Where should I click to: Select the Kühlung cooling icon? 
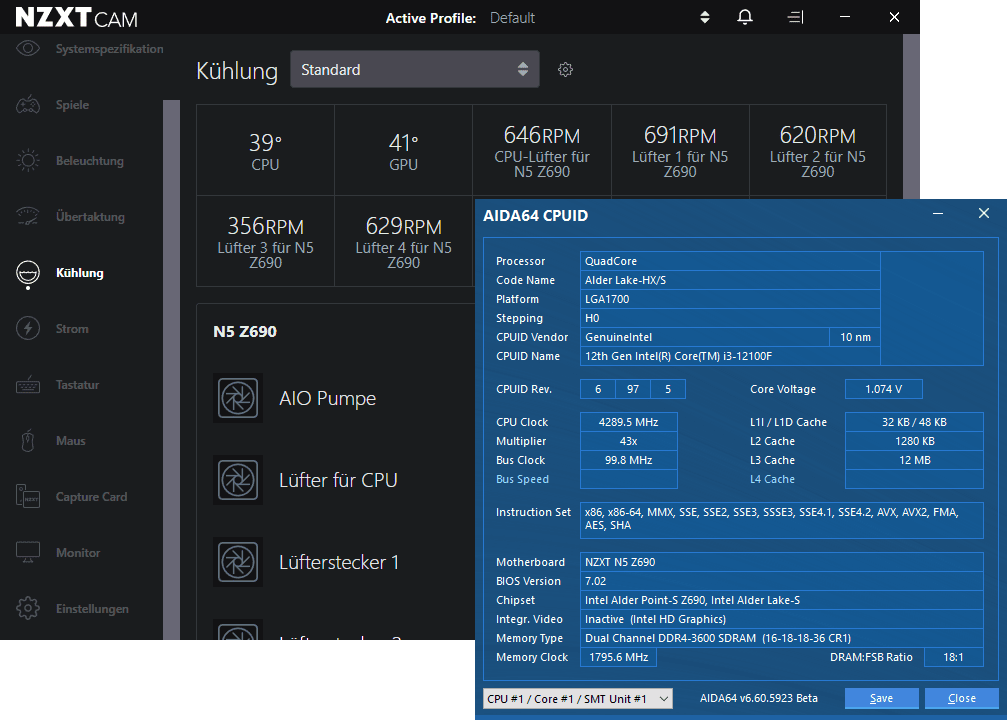tap(28, 273)
